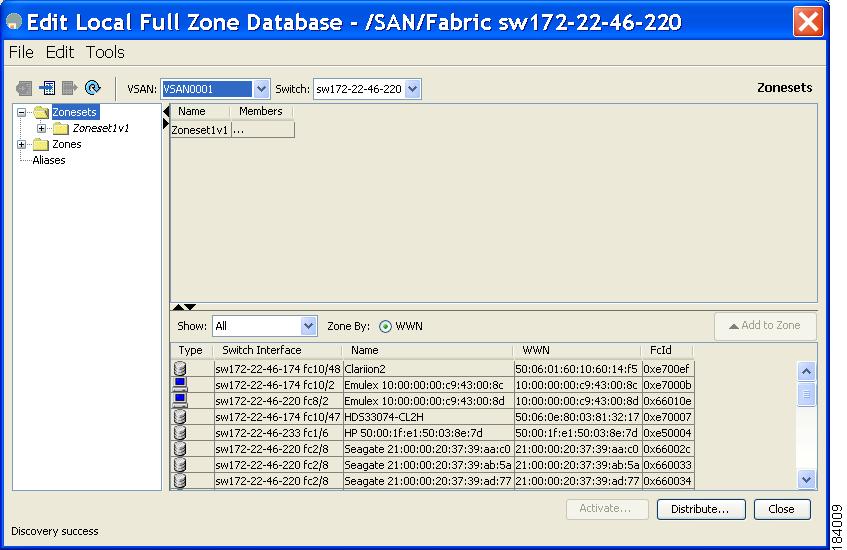Select the Zonesets tree label
The width and height of the screenshot is (847, 550).
tap(75, 112)
